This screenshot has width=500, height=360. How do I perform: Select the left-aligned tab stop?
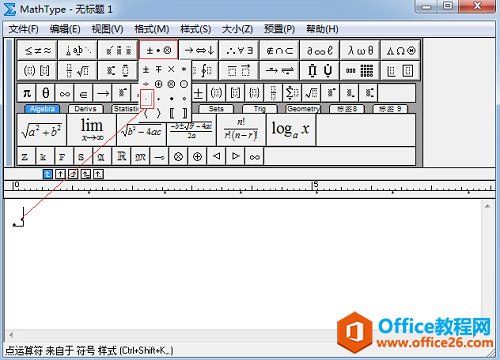click(x=48, y=174)
